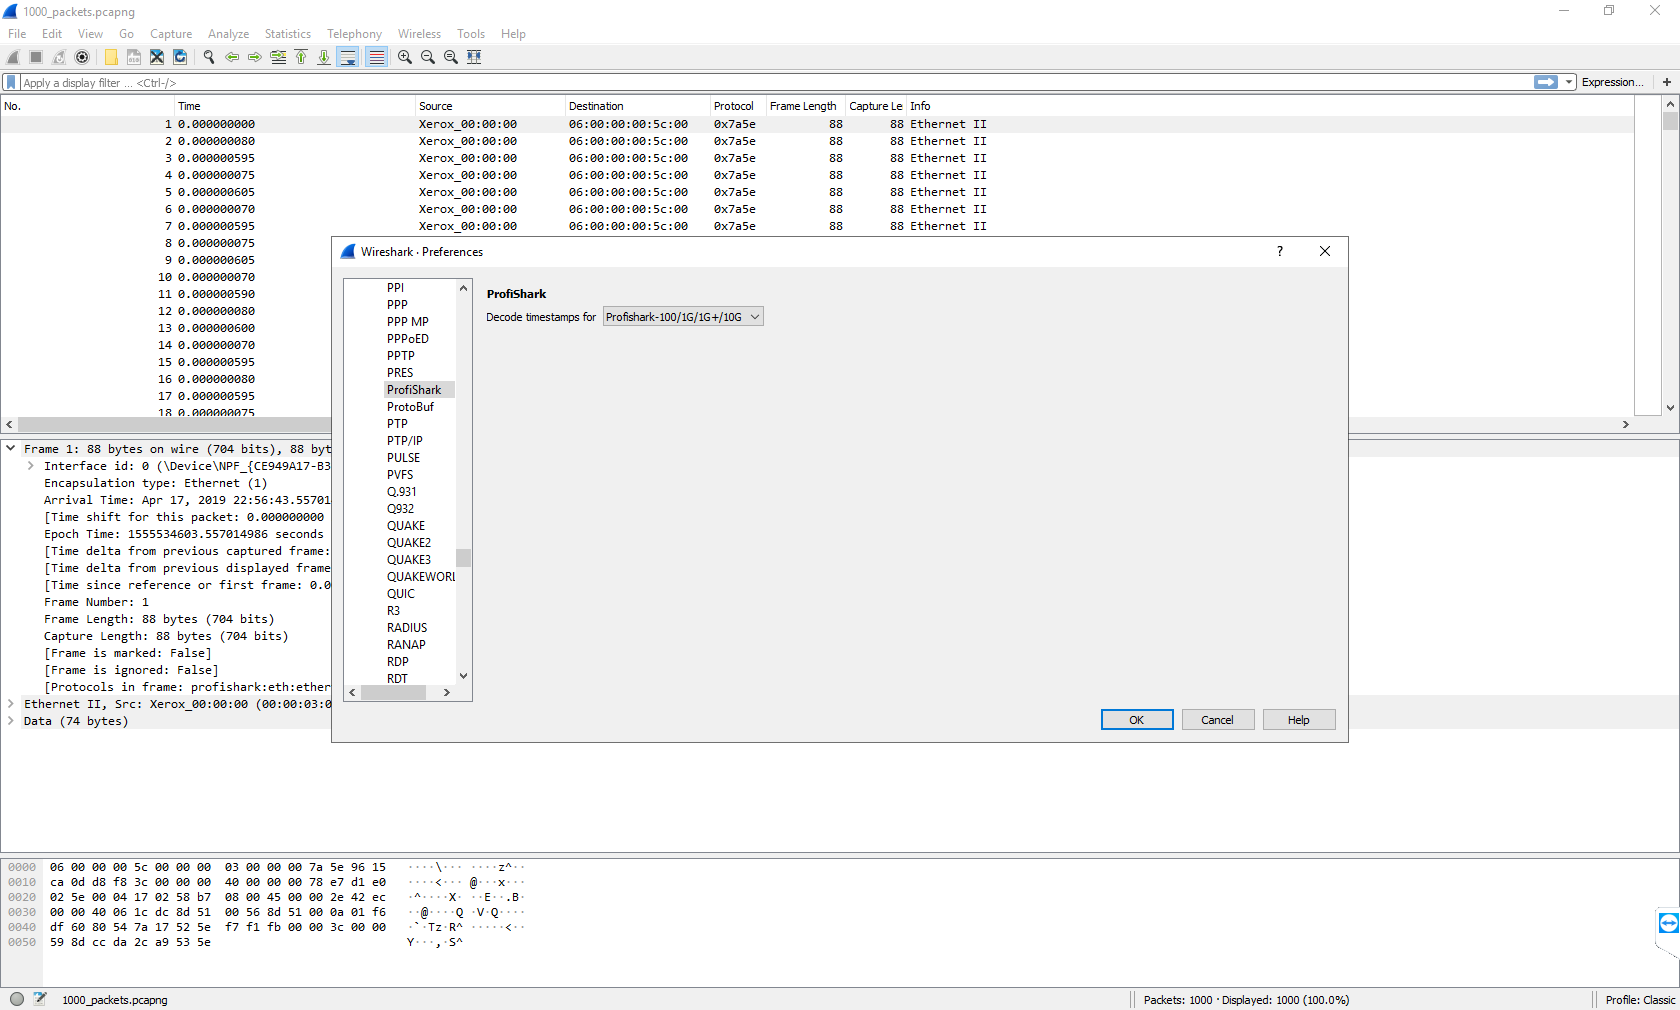
Task: Reload this capture file
Action: coord(180,57)
